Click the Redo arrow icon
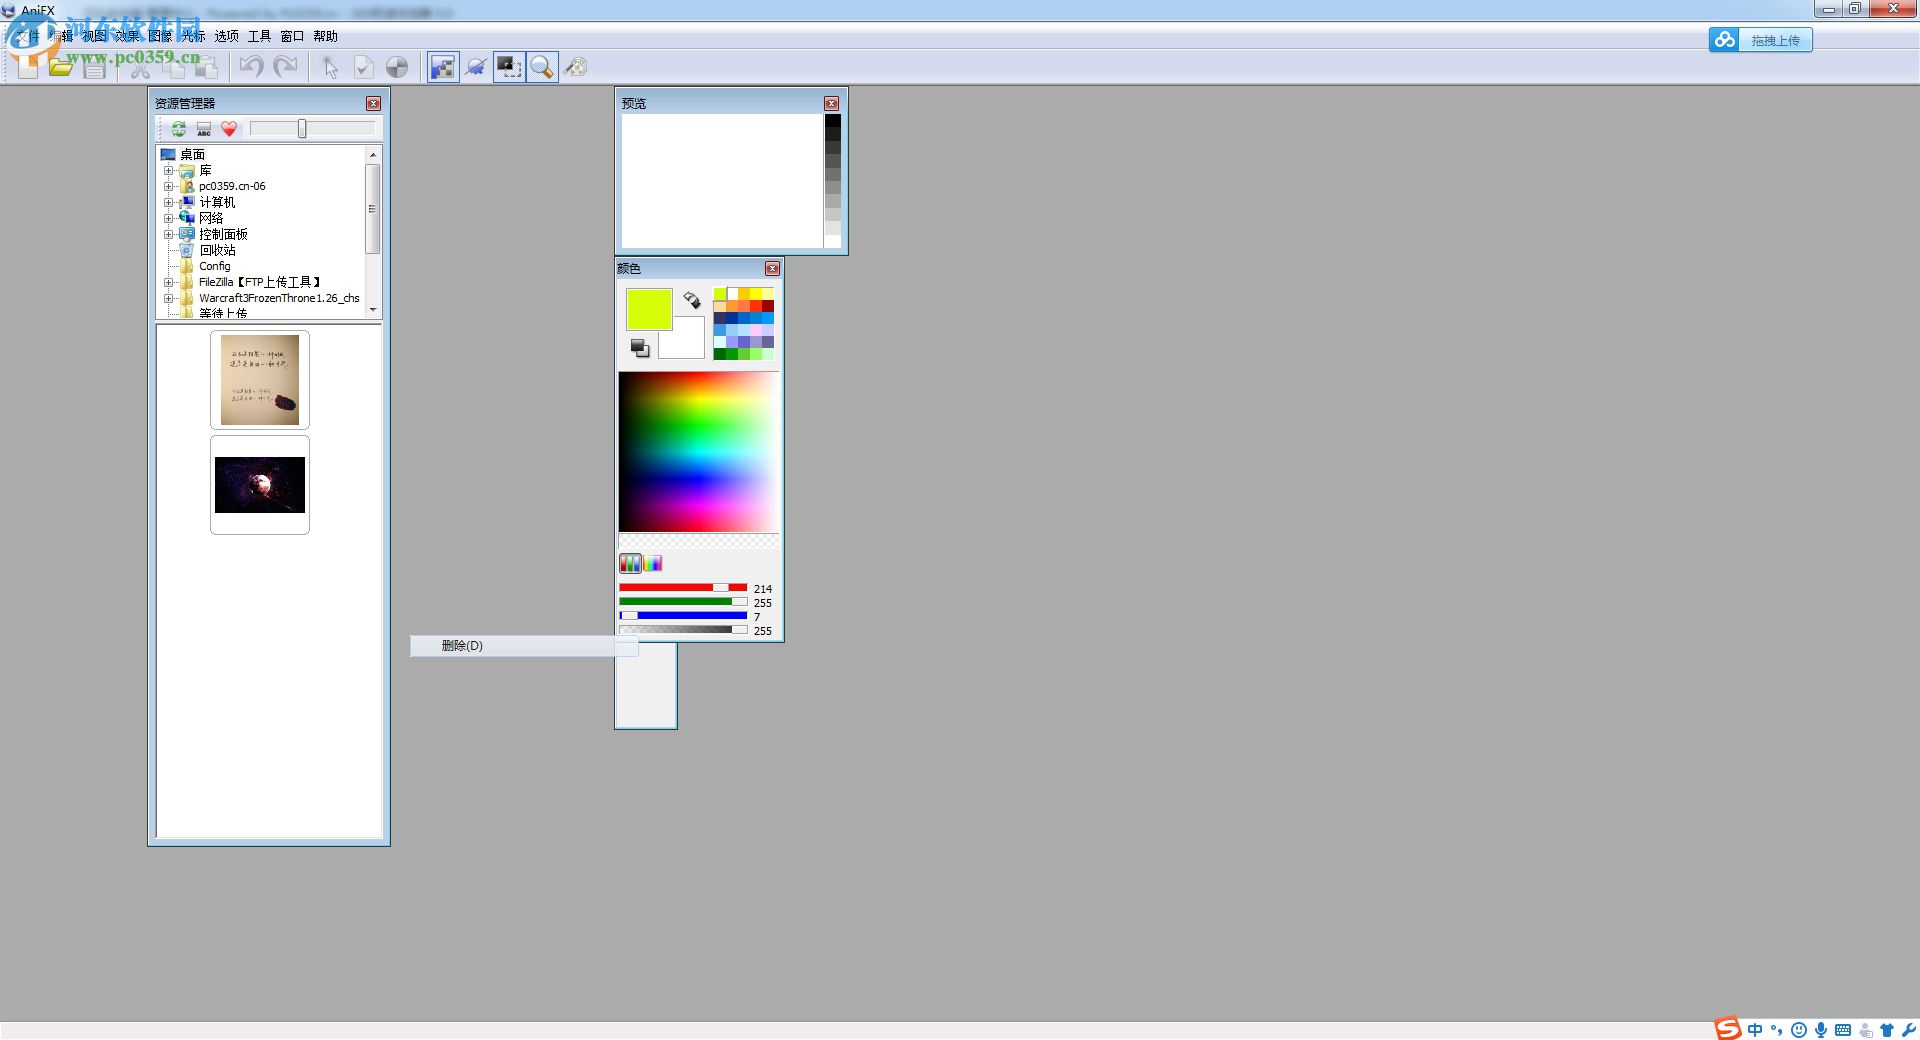The height and width of the screenshot is (1040, 1920). pyautogui.click(x=286, y=67)
